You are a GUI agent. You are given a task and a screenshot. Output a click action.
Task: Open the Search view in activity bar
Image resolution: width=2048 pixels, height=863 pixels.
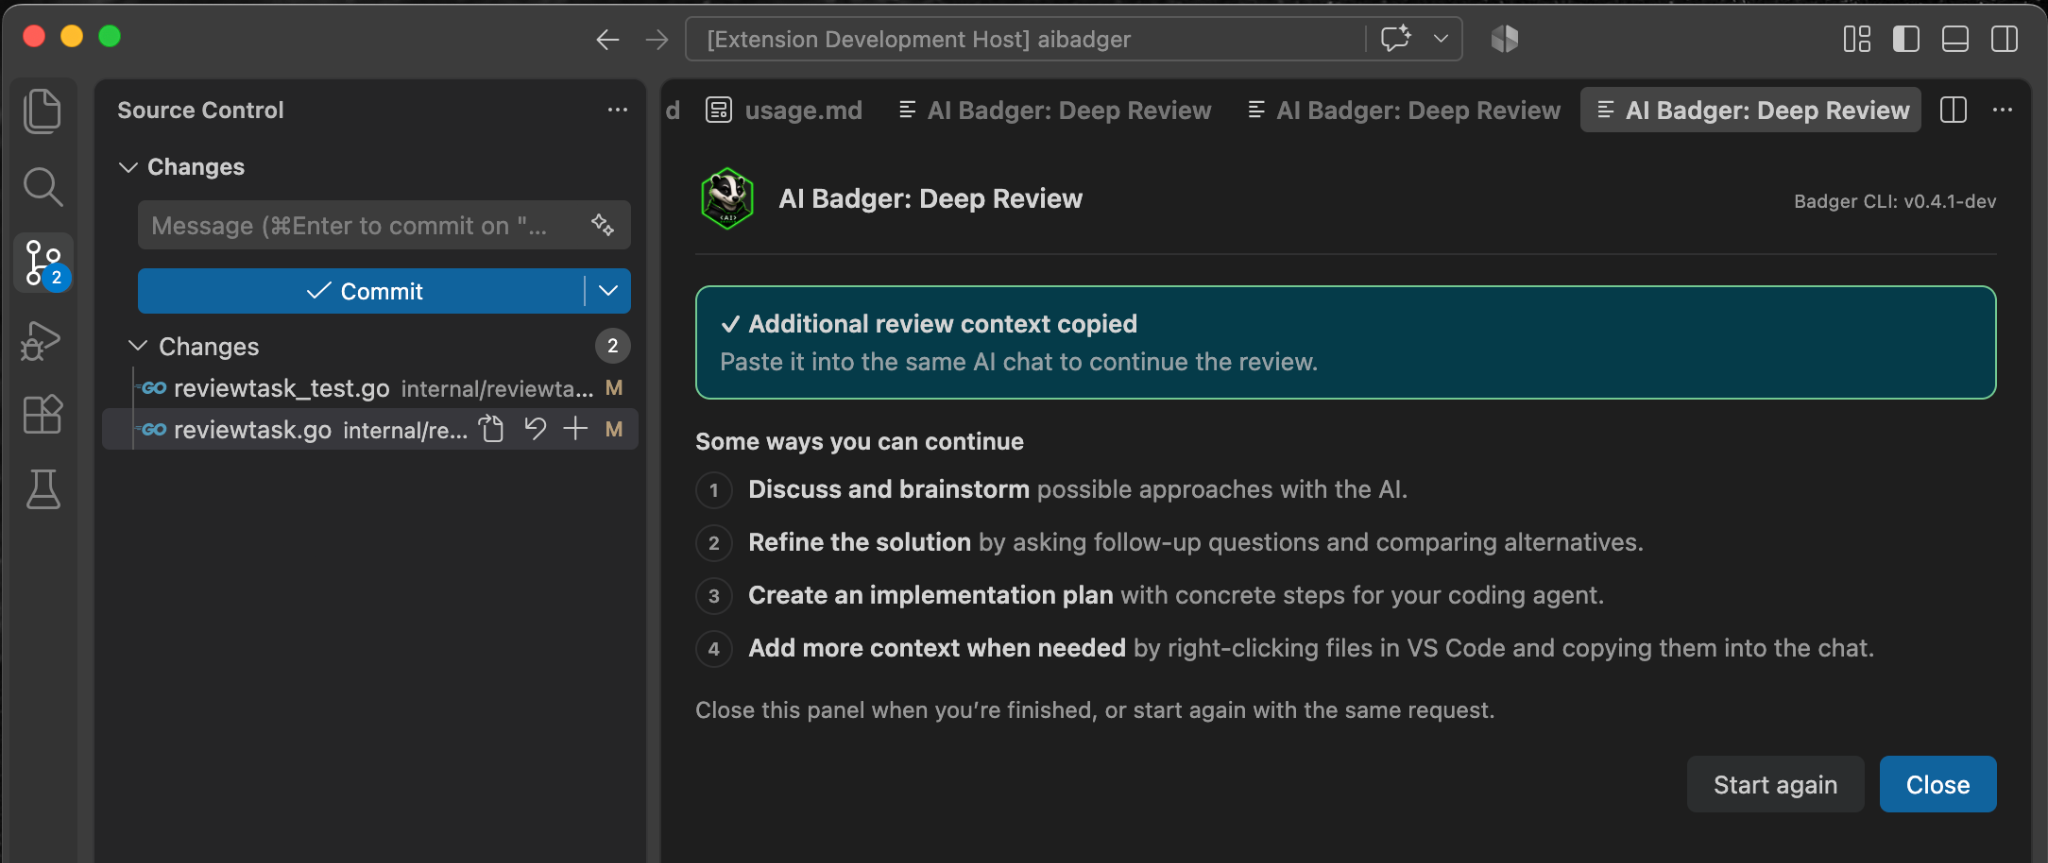pos(43,186)
